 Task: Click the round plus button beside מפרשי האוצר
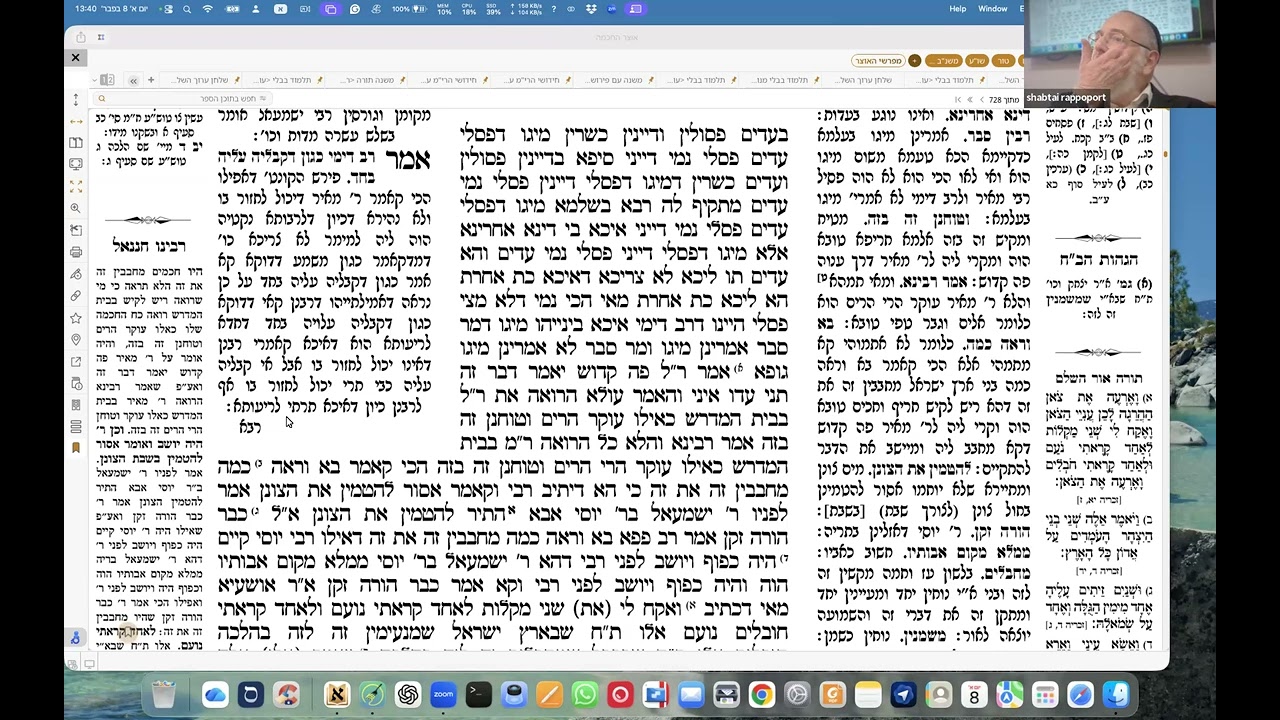tap(914, 61)
